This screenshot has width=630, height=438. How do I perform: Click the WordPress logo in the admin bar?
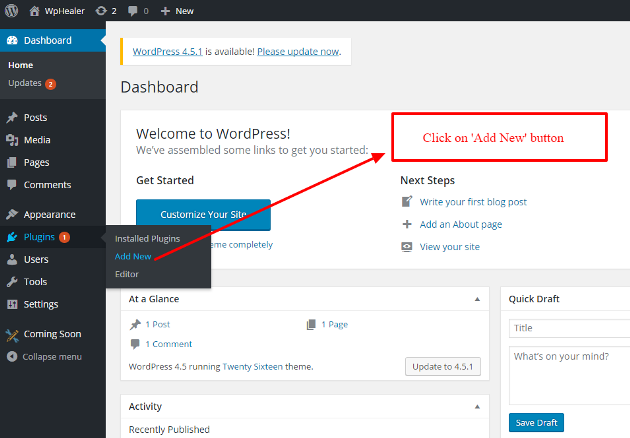click(x=12, y=10)
